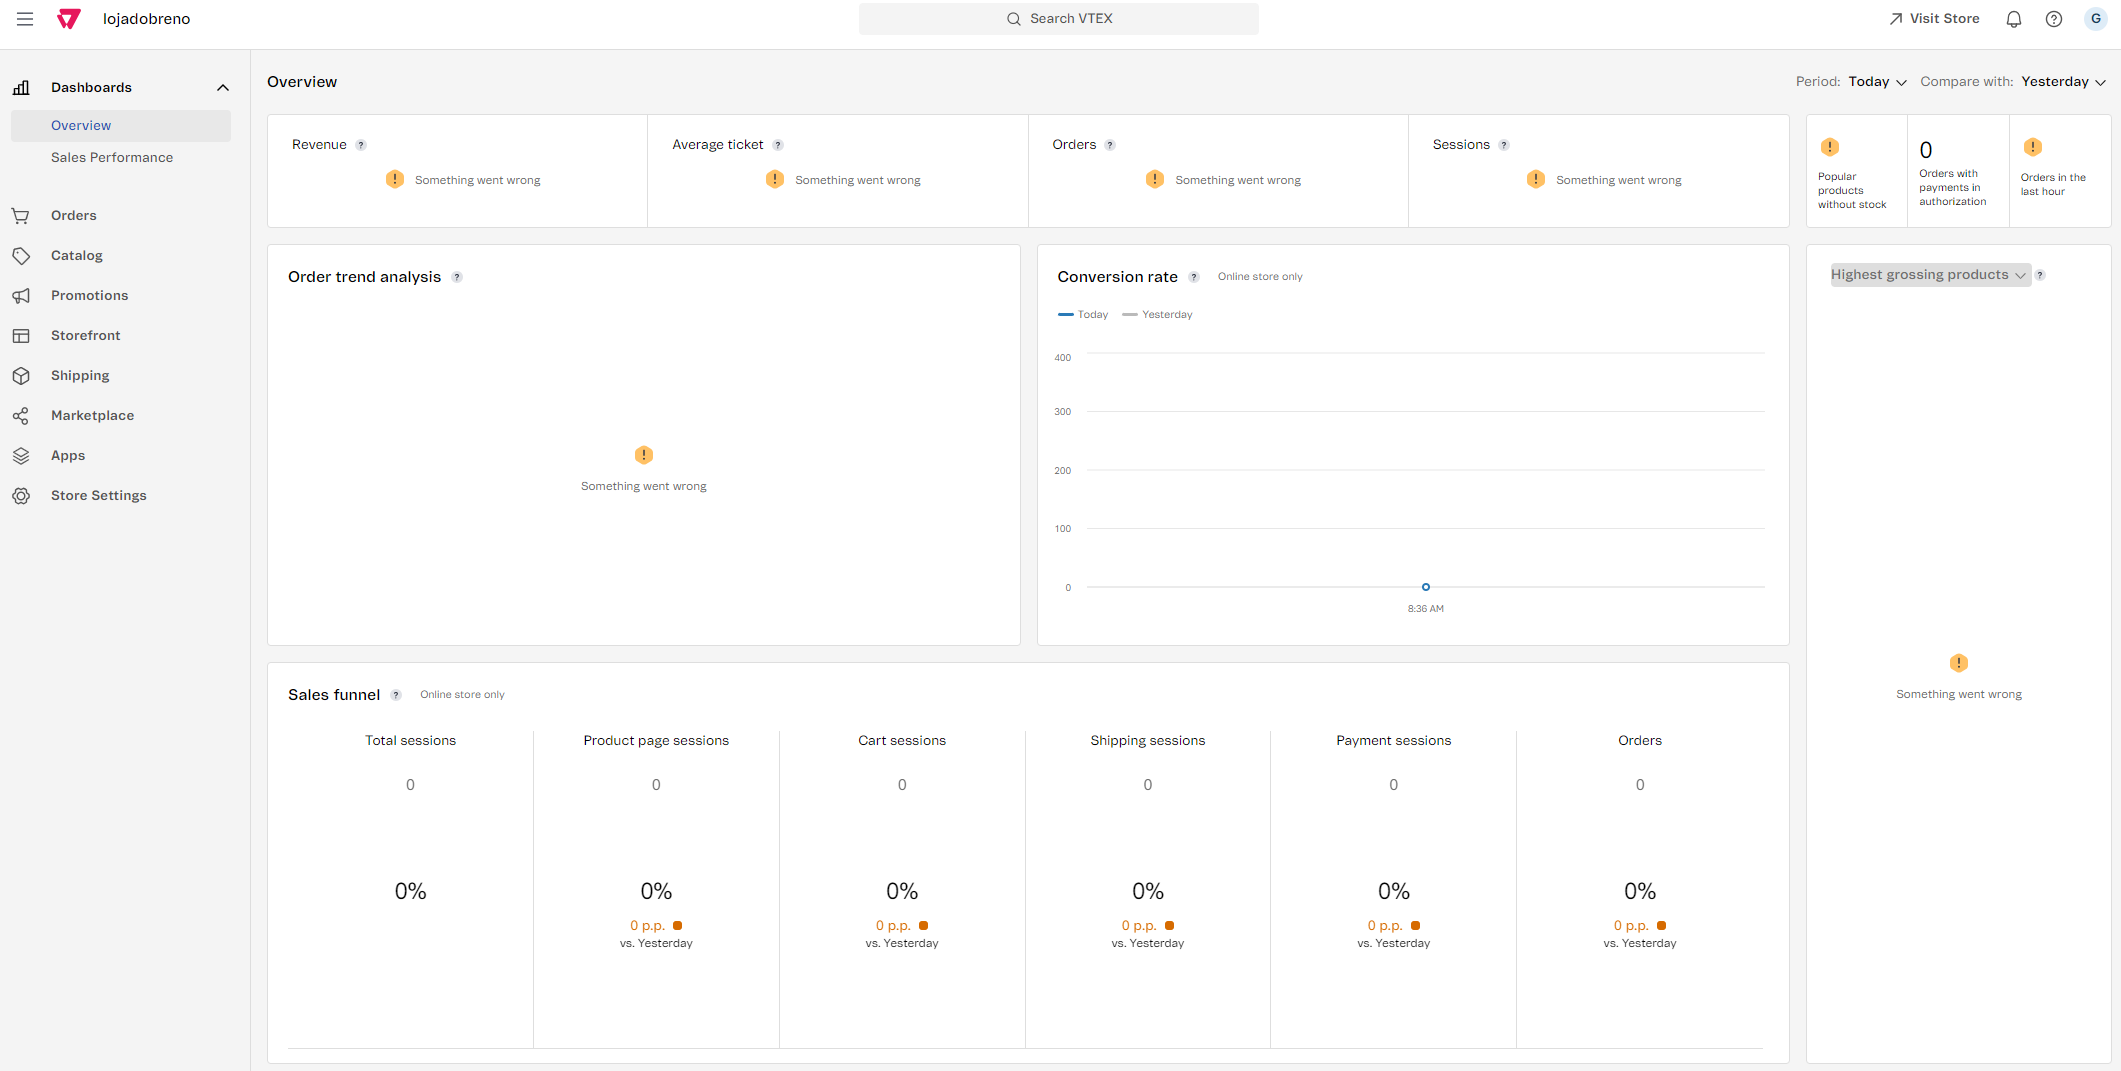Collapse the Dashboards sidebar section
This screenshot has height=1071, width=2121.
222,88
